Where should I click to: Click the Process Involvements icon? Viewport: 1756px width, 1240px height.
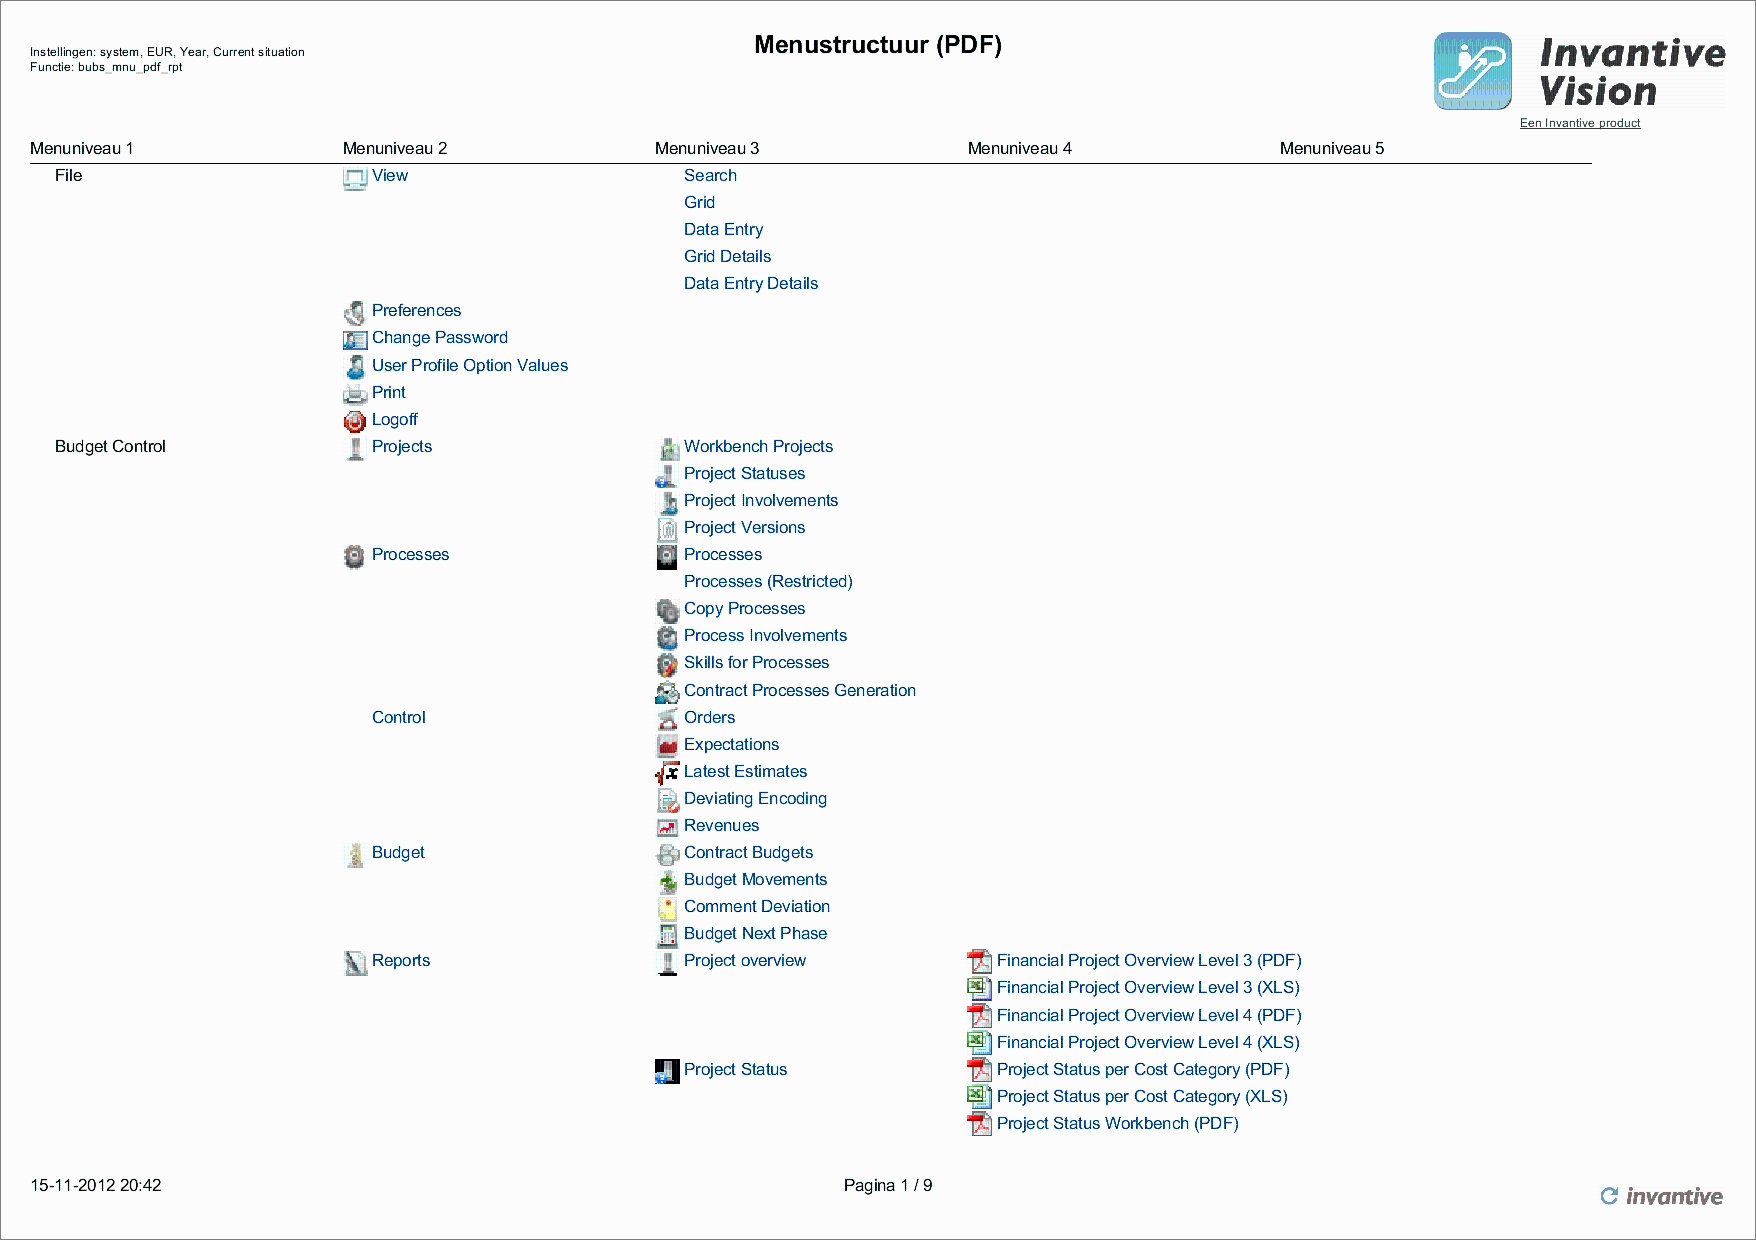point(667,637)
